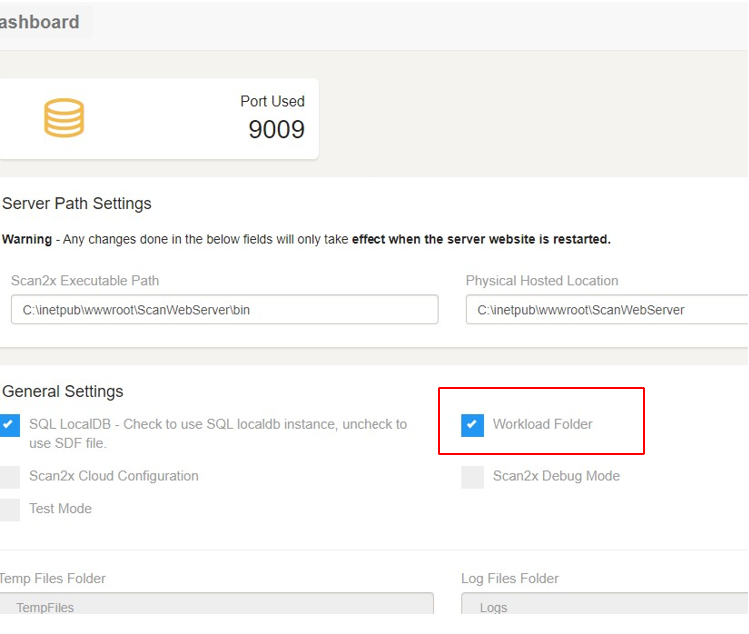Viewport: 749px width, 634px height.
Task: Enable the Scan2x Debug Mode checkbox
Action: pyautogui.click(x=472, y=477)
